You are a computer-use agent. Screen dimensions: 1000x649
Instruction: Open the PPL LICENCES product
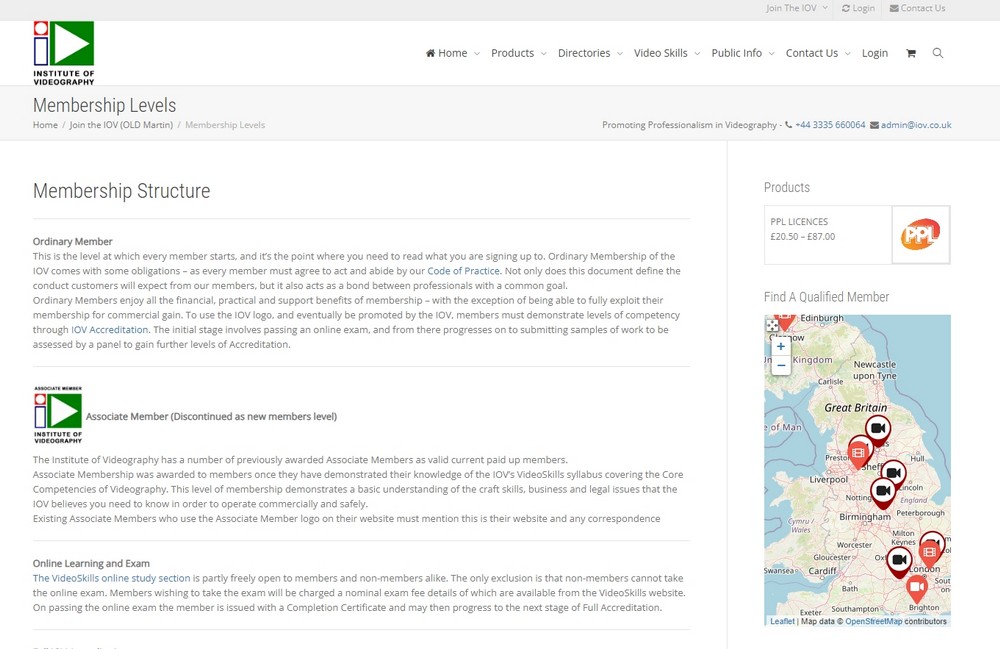pyautogui.click(x=799, y=222)
